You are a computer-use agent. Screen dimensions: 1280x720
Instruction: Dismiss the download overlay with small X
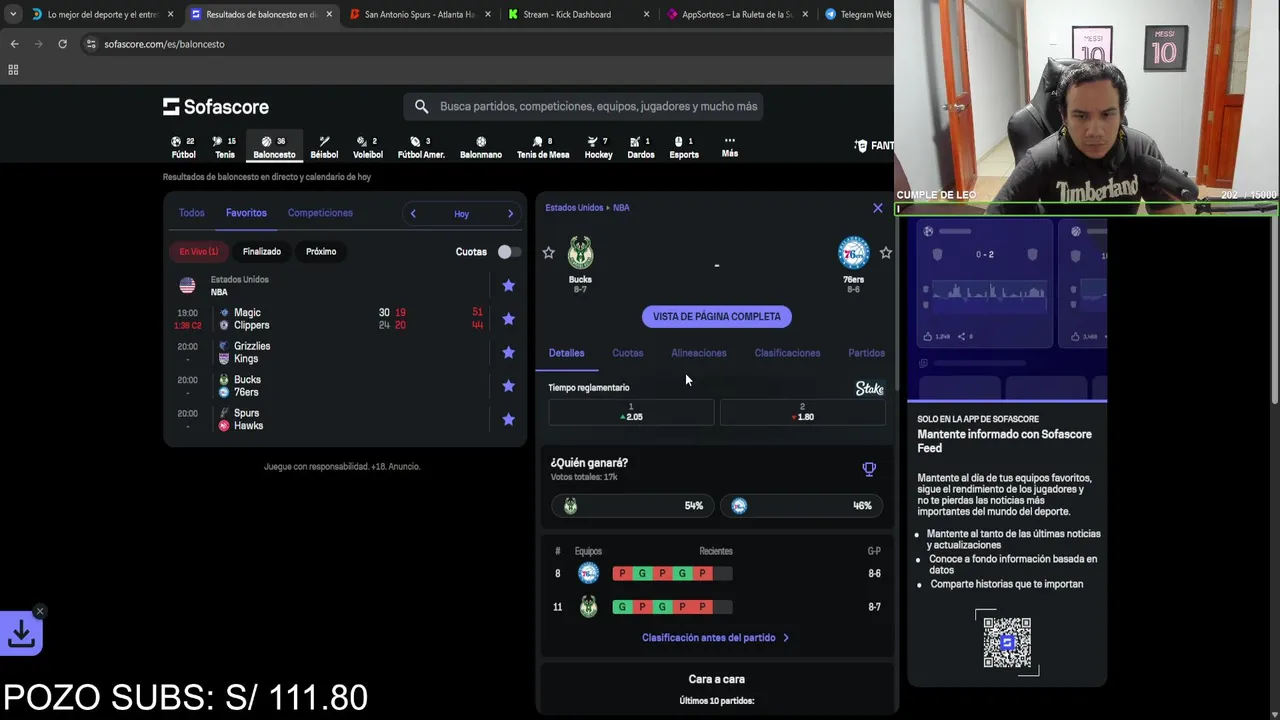click(40, 611)
